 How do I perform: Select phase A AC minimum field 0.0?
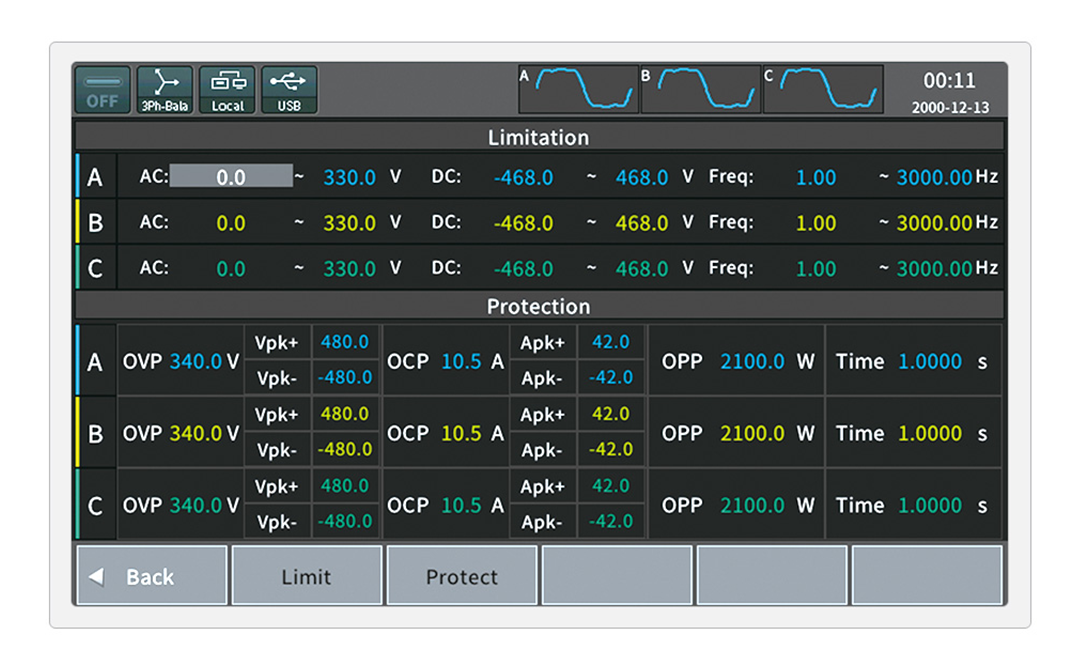pyautogui.click(x=231, y=176)
